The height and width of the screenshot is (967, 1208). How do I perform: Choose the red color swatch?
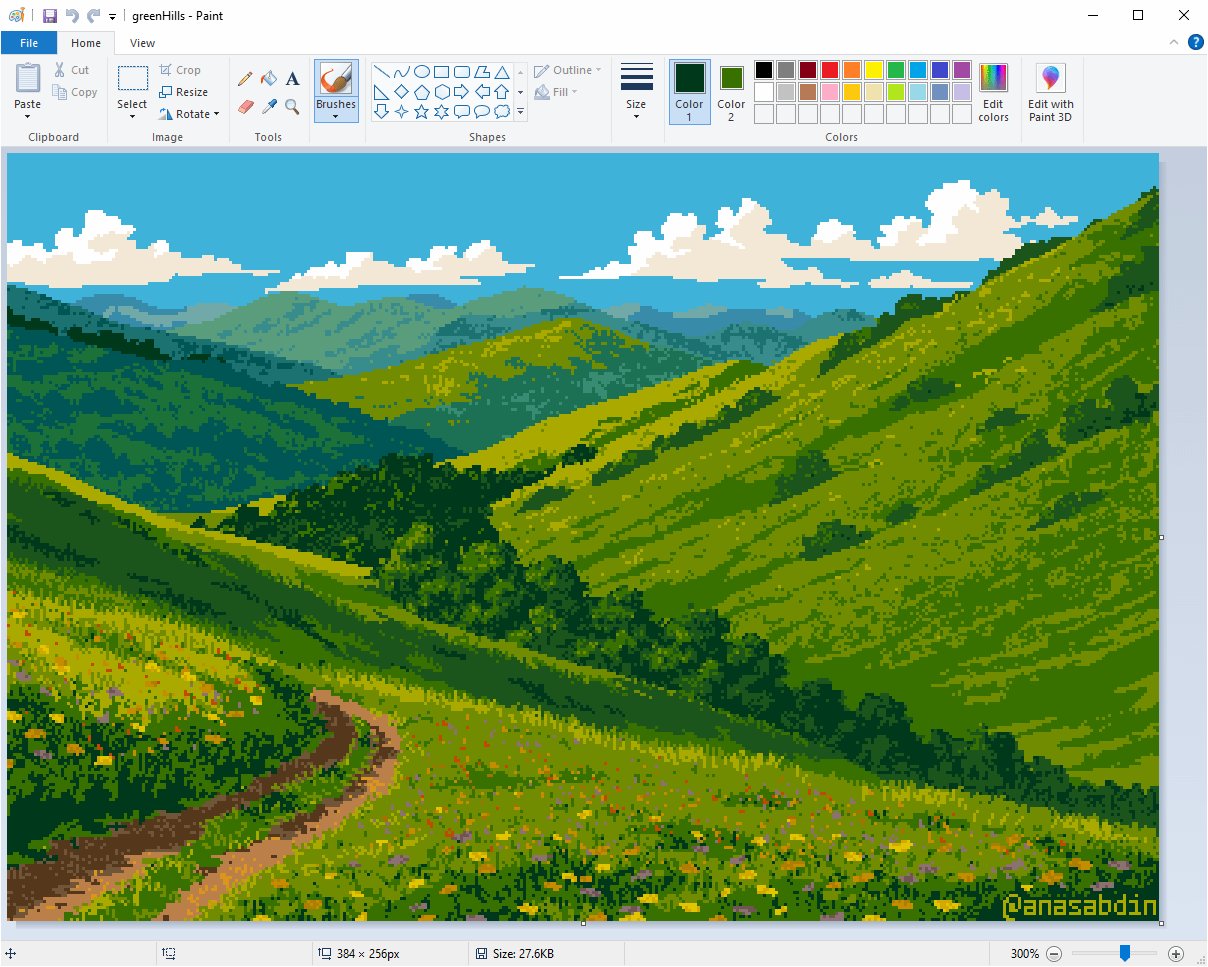pyautogui.click(x=829, y=70)
